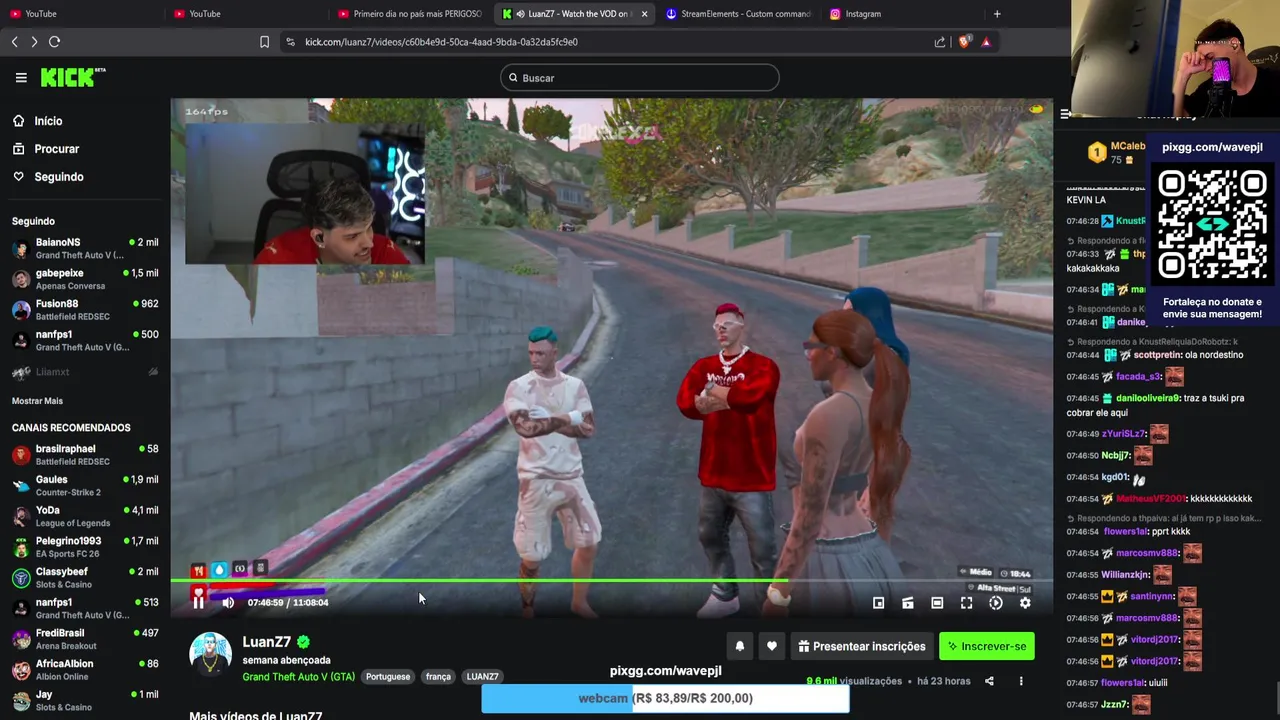Select the LUANZ7 tag
The height and width of the screenshot is (720, 1280).
(x=482, y=677)
